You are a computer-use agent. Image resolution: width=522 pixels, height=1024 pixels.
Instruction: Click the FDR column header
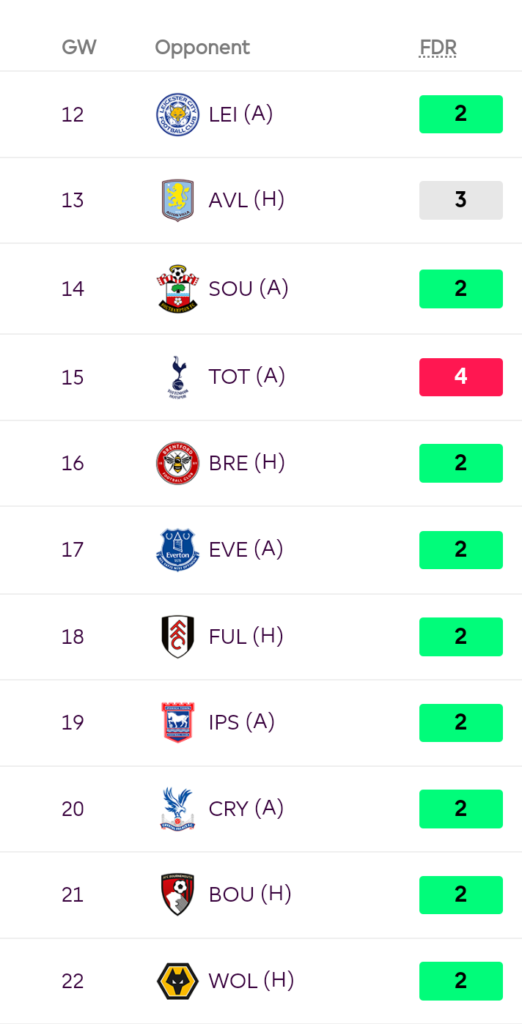point(438,48)
